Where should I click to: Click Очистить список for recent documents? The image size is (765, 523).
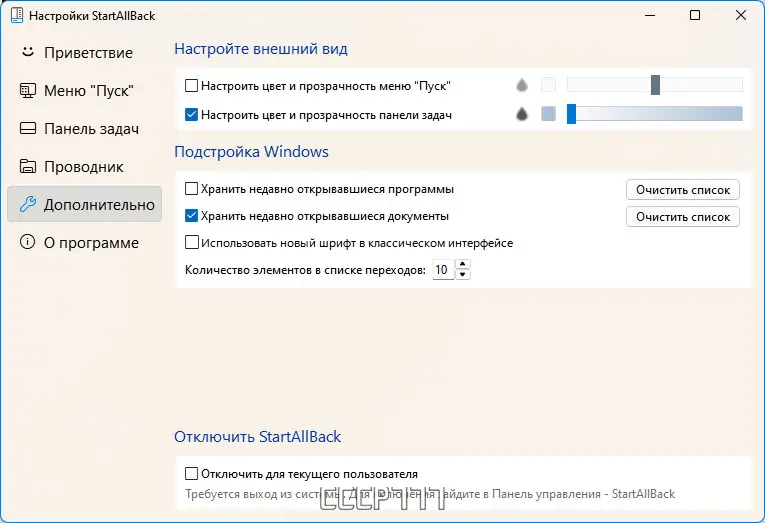pyautogui.click(x=683, y=216)
